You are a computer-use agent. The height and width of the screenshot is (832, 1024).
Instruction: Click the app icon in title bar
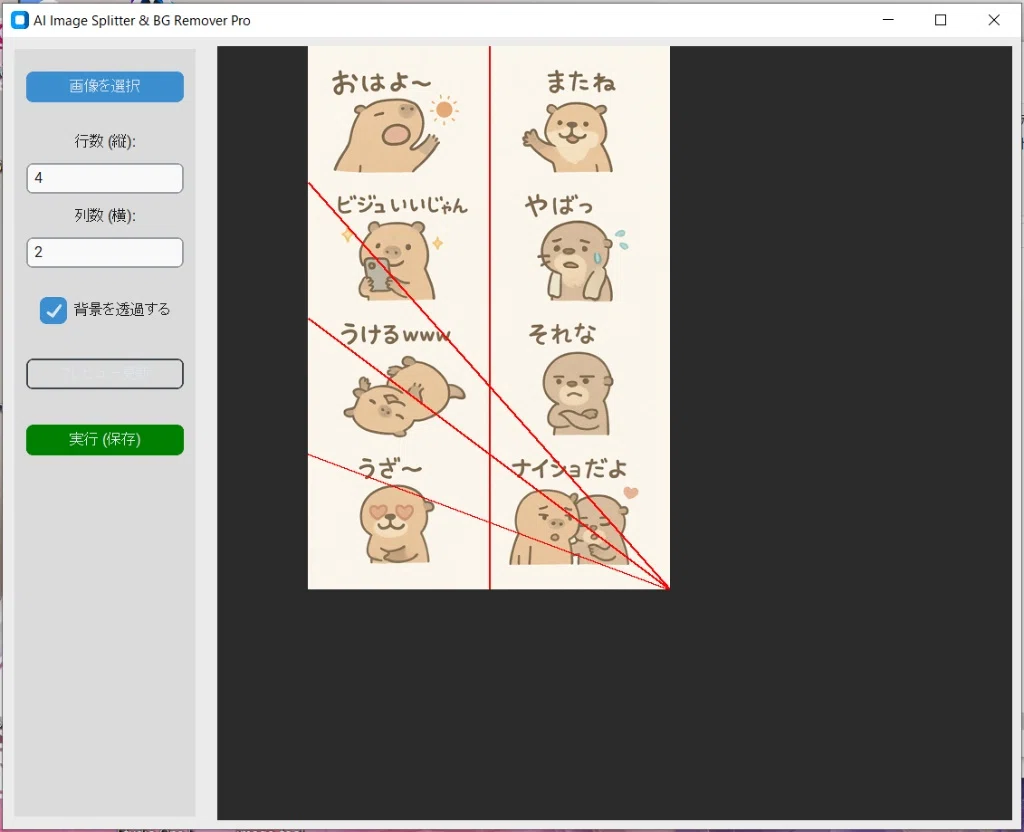[20, 20]
